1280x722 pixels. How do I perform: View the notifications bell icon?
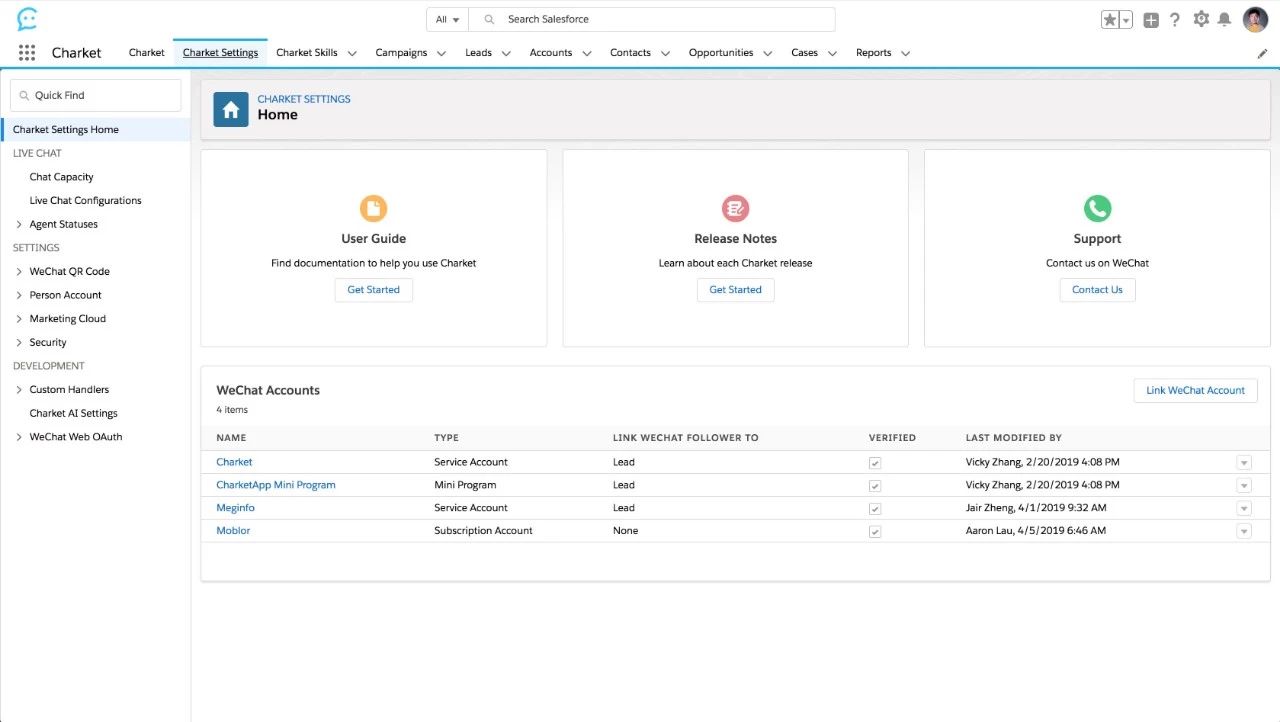pos(1224,20)
